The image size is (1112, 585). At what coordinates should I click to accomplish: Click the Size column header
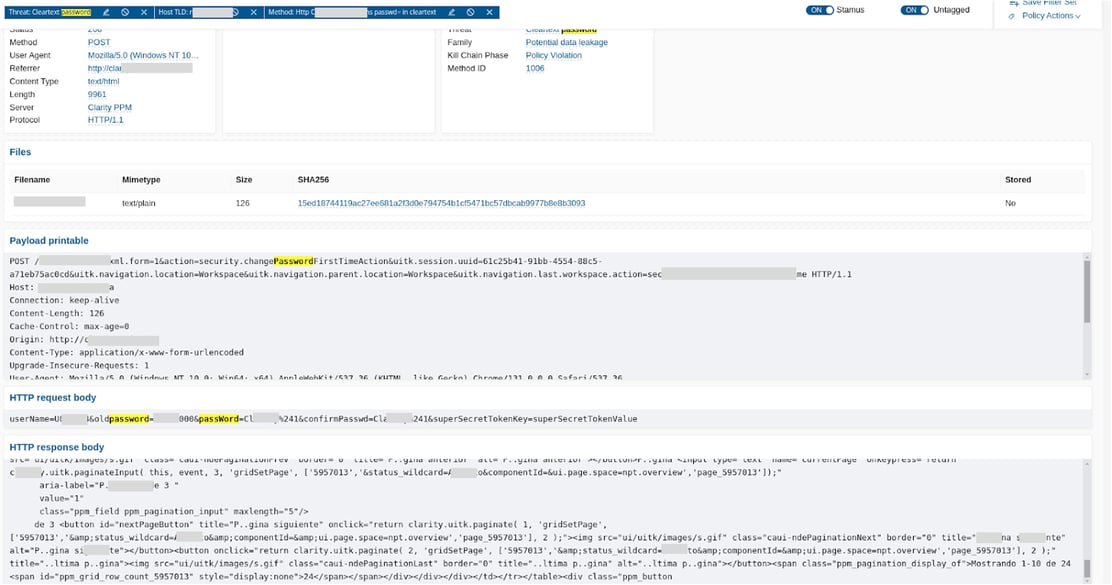(x=244, y=180)
